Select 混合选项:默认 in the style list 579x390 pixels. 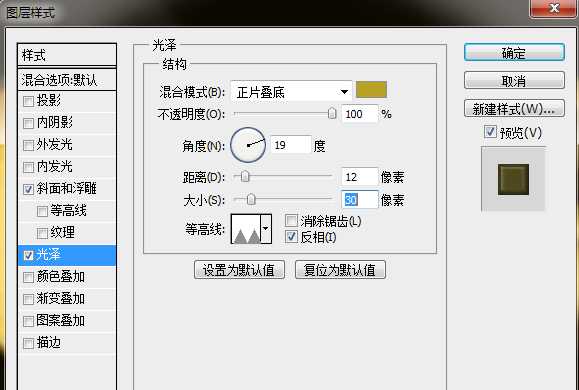coord(67,80)
